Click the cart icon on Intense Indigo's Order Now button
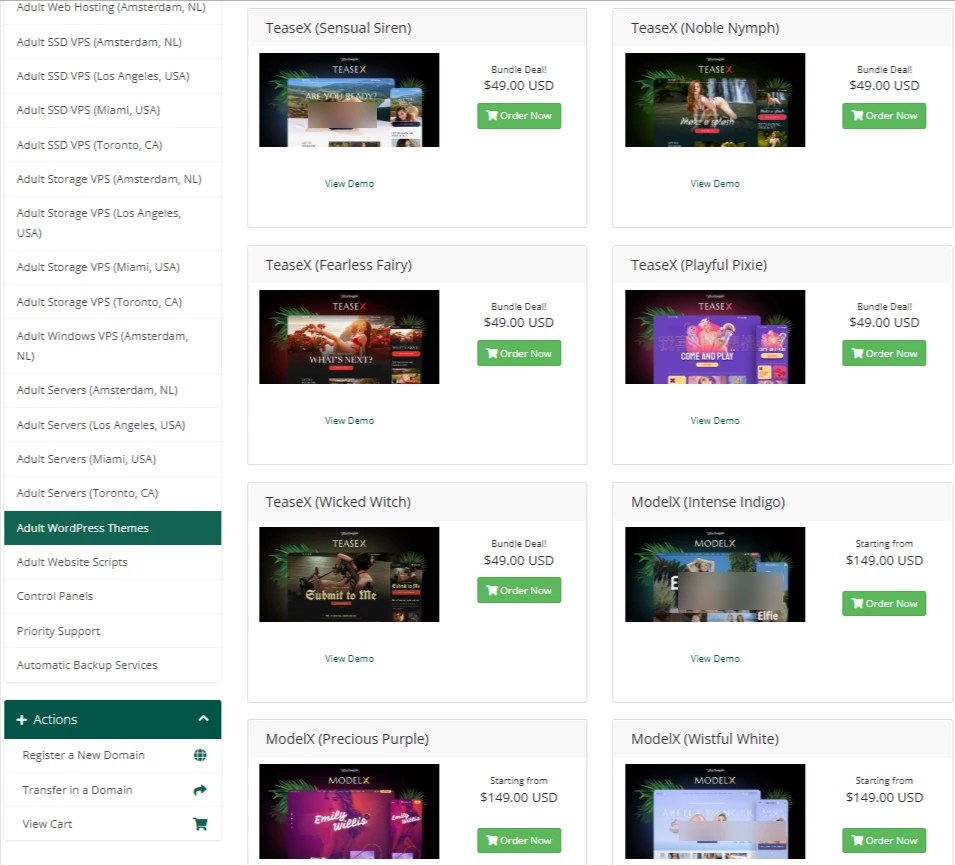955x865 pixels. pos(857,603)
